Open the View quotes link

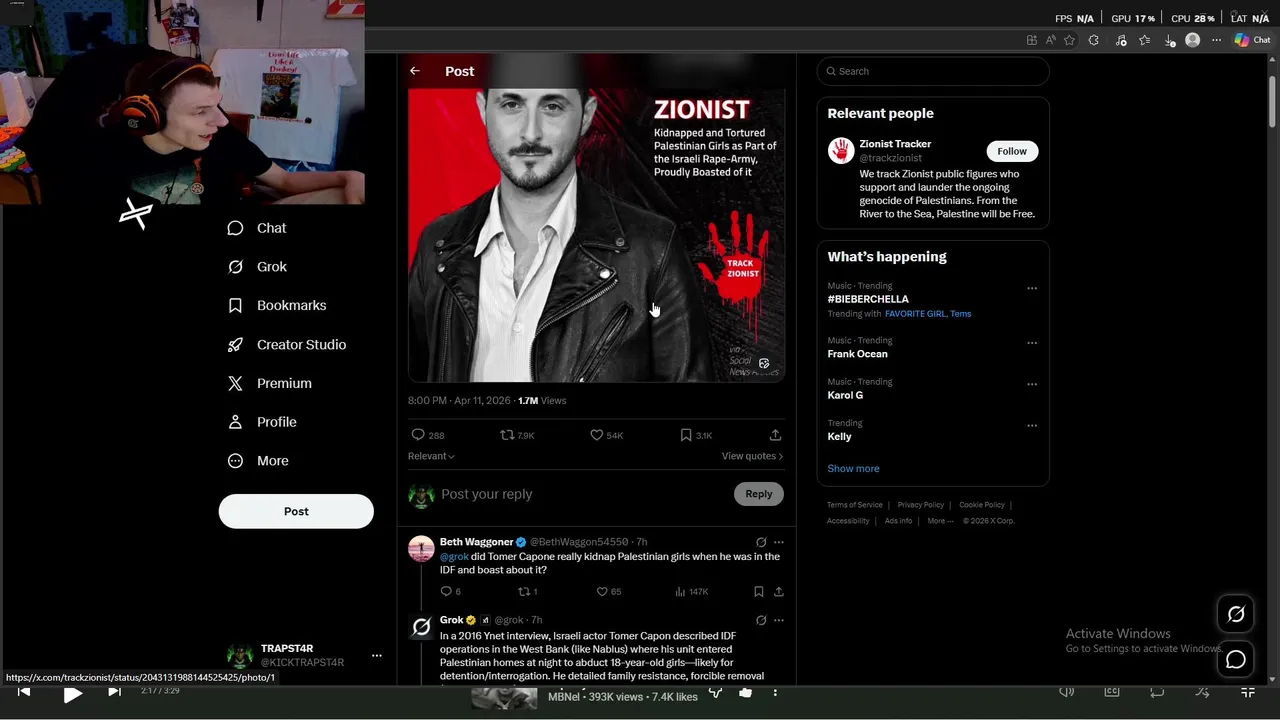pyautogui.click(x=752, y=456)
